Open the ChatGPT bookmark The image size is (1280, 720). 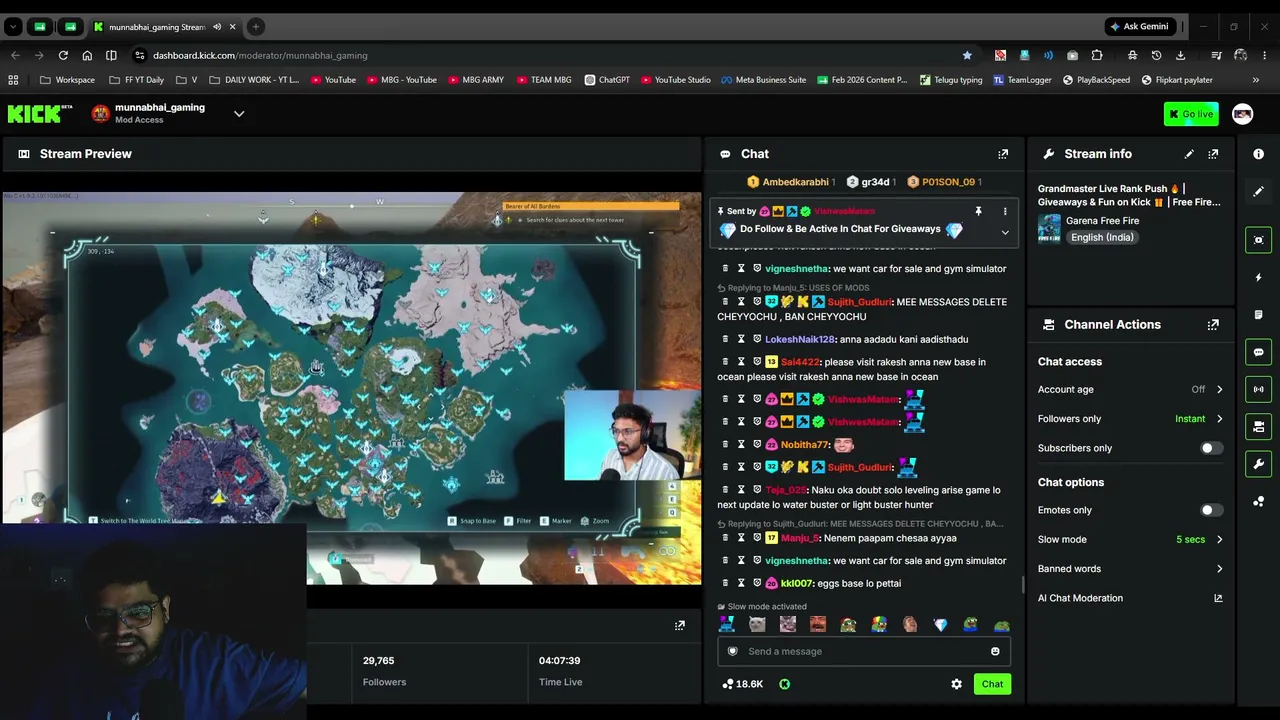pyautogui.click(x=607, y=80)
